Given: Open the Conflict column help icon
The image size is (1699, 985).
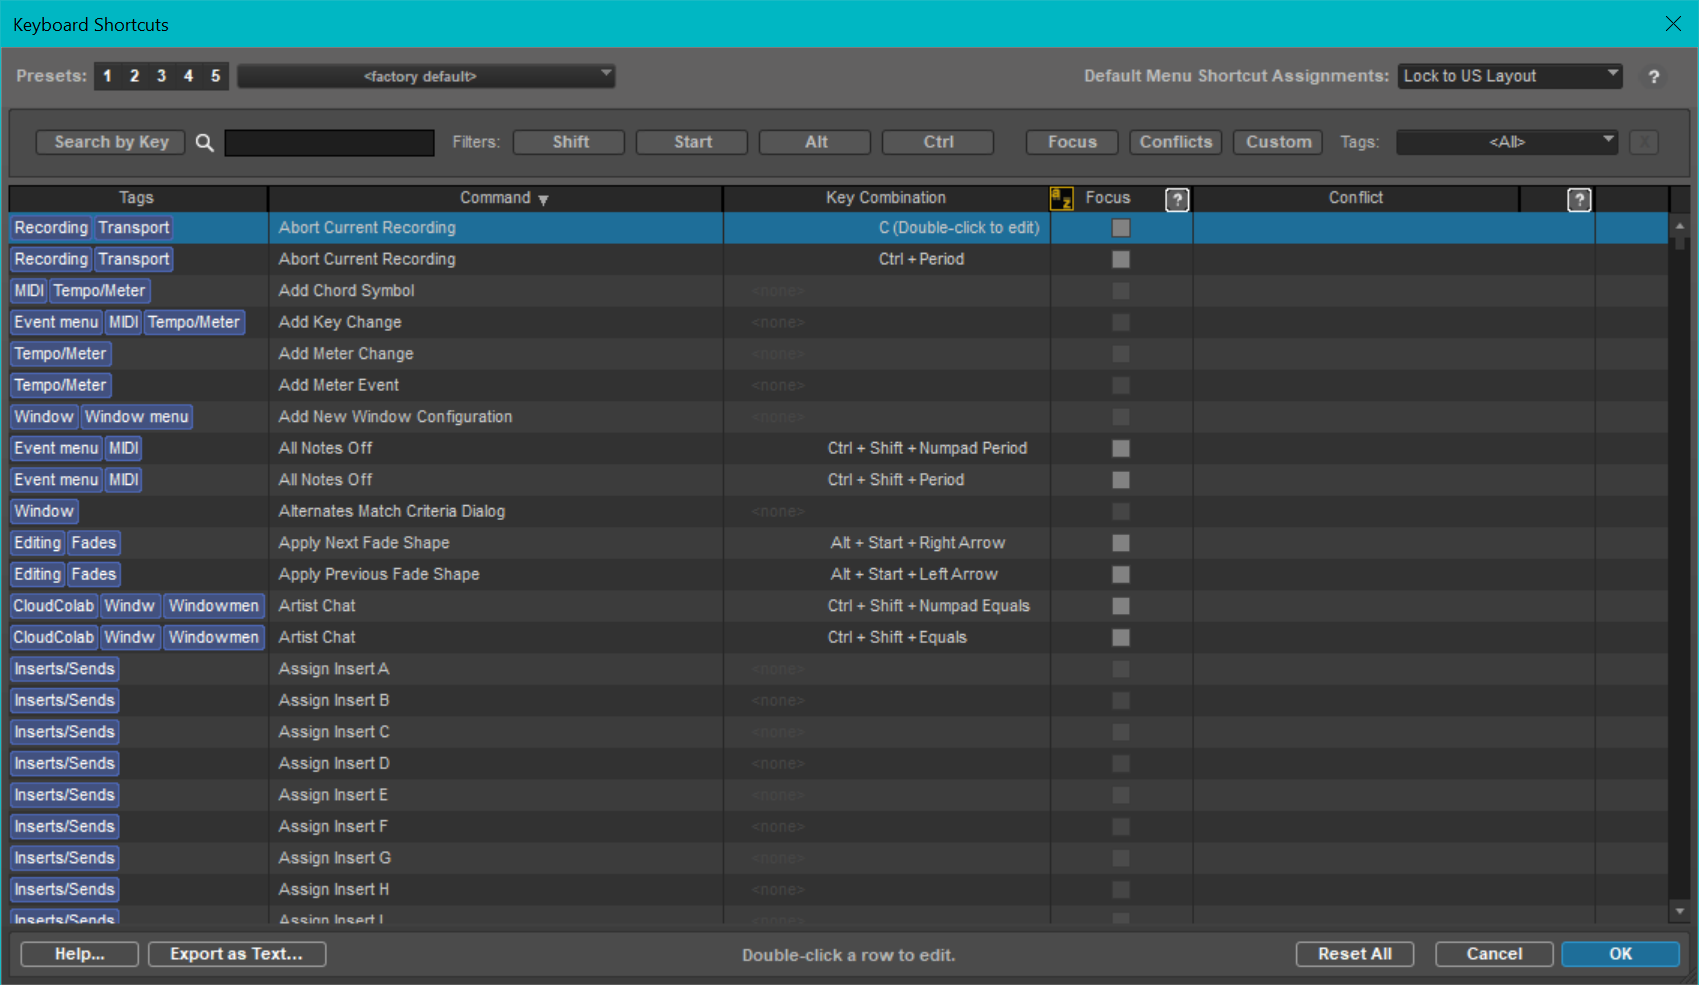Looking at the screenshot, I should click(1579, 200).
